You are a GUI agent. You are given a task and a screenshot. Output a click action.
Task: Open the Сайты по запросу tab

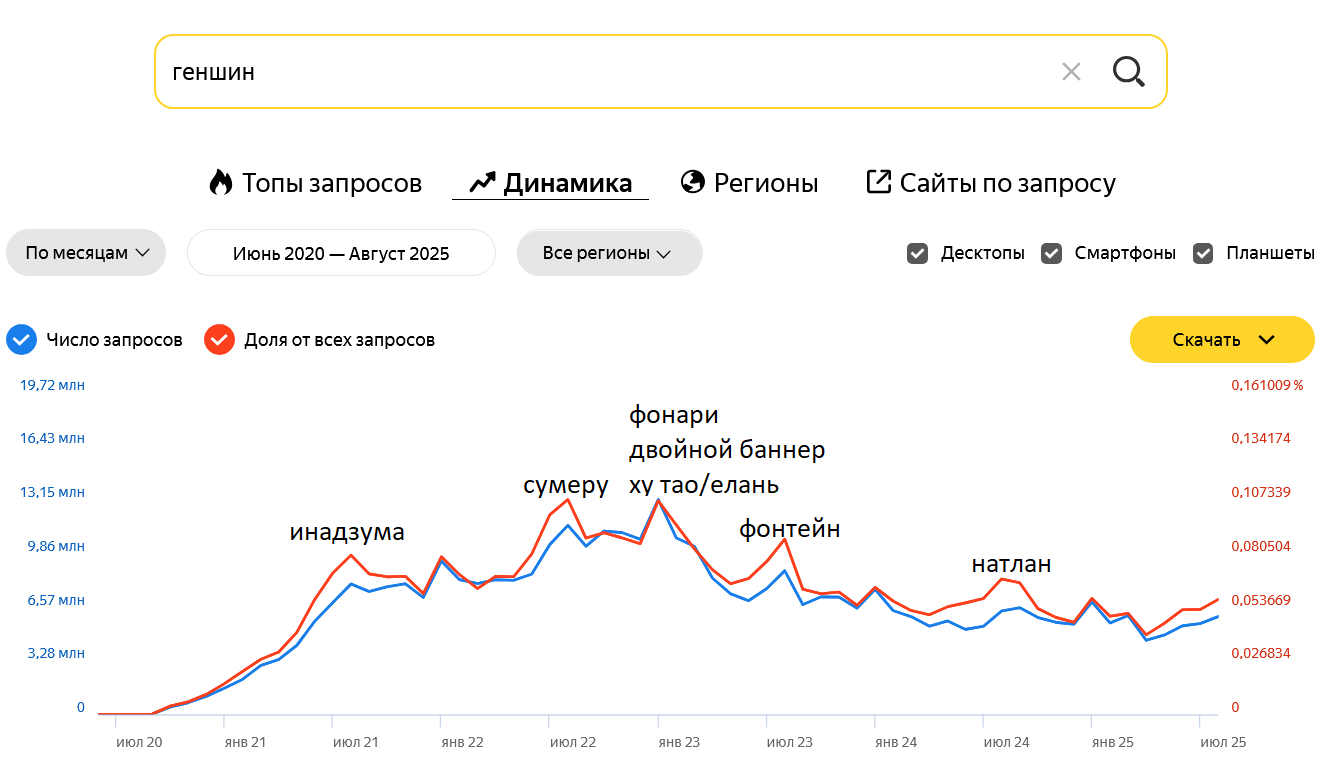[x=1007, y=183]
